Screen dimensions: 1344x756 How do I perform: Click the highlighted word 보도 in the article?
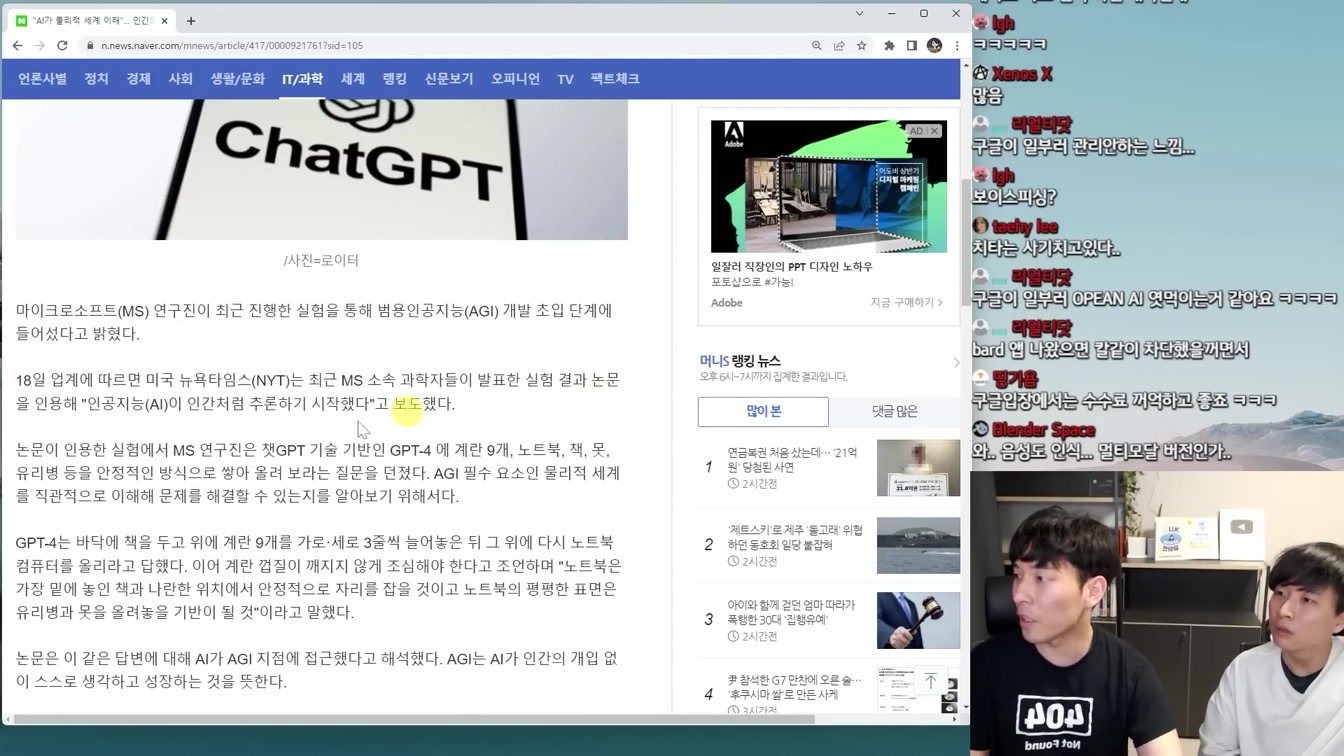tap(407, 404)
